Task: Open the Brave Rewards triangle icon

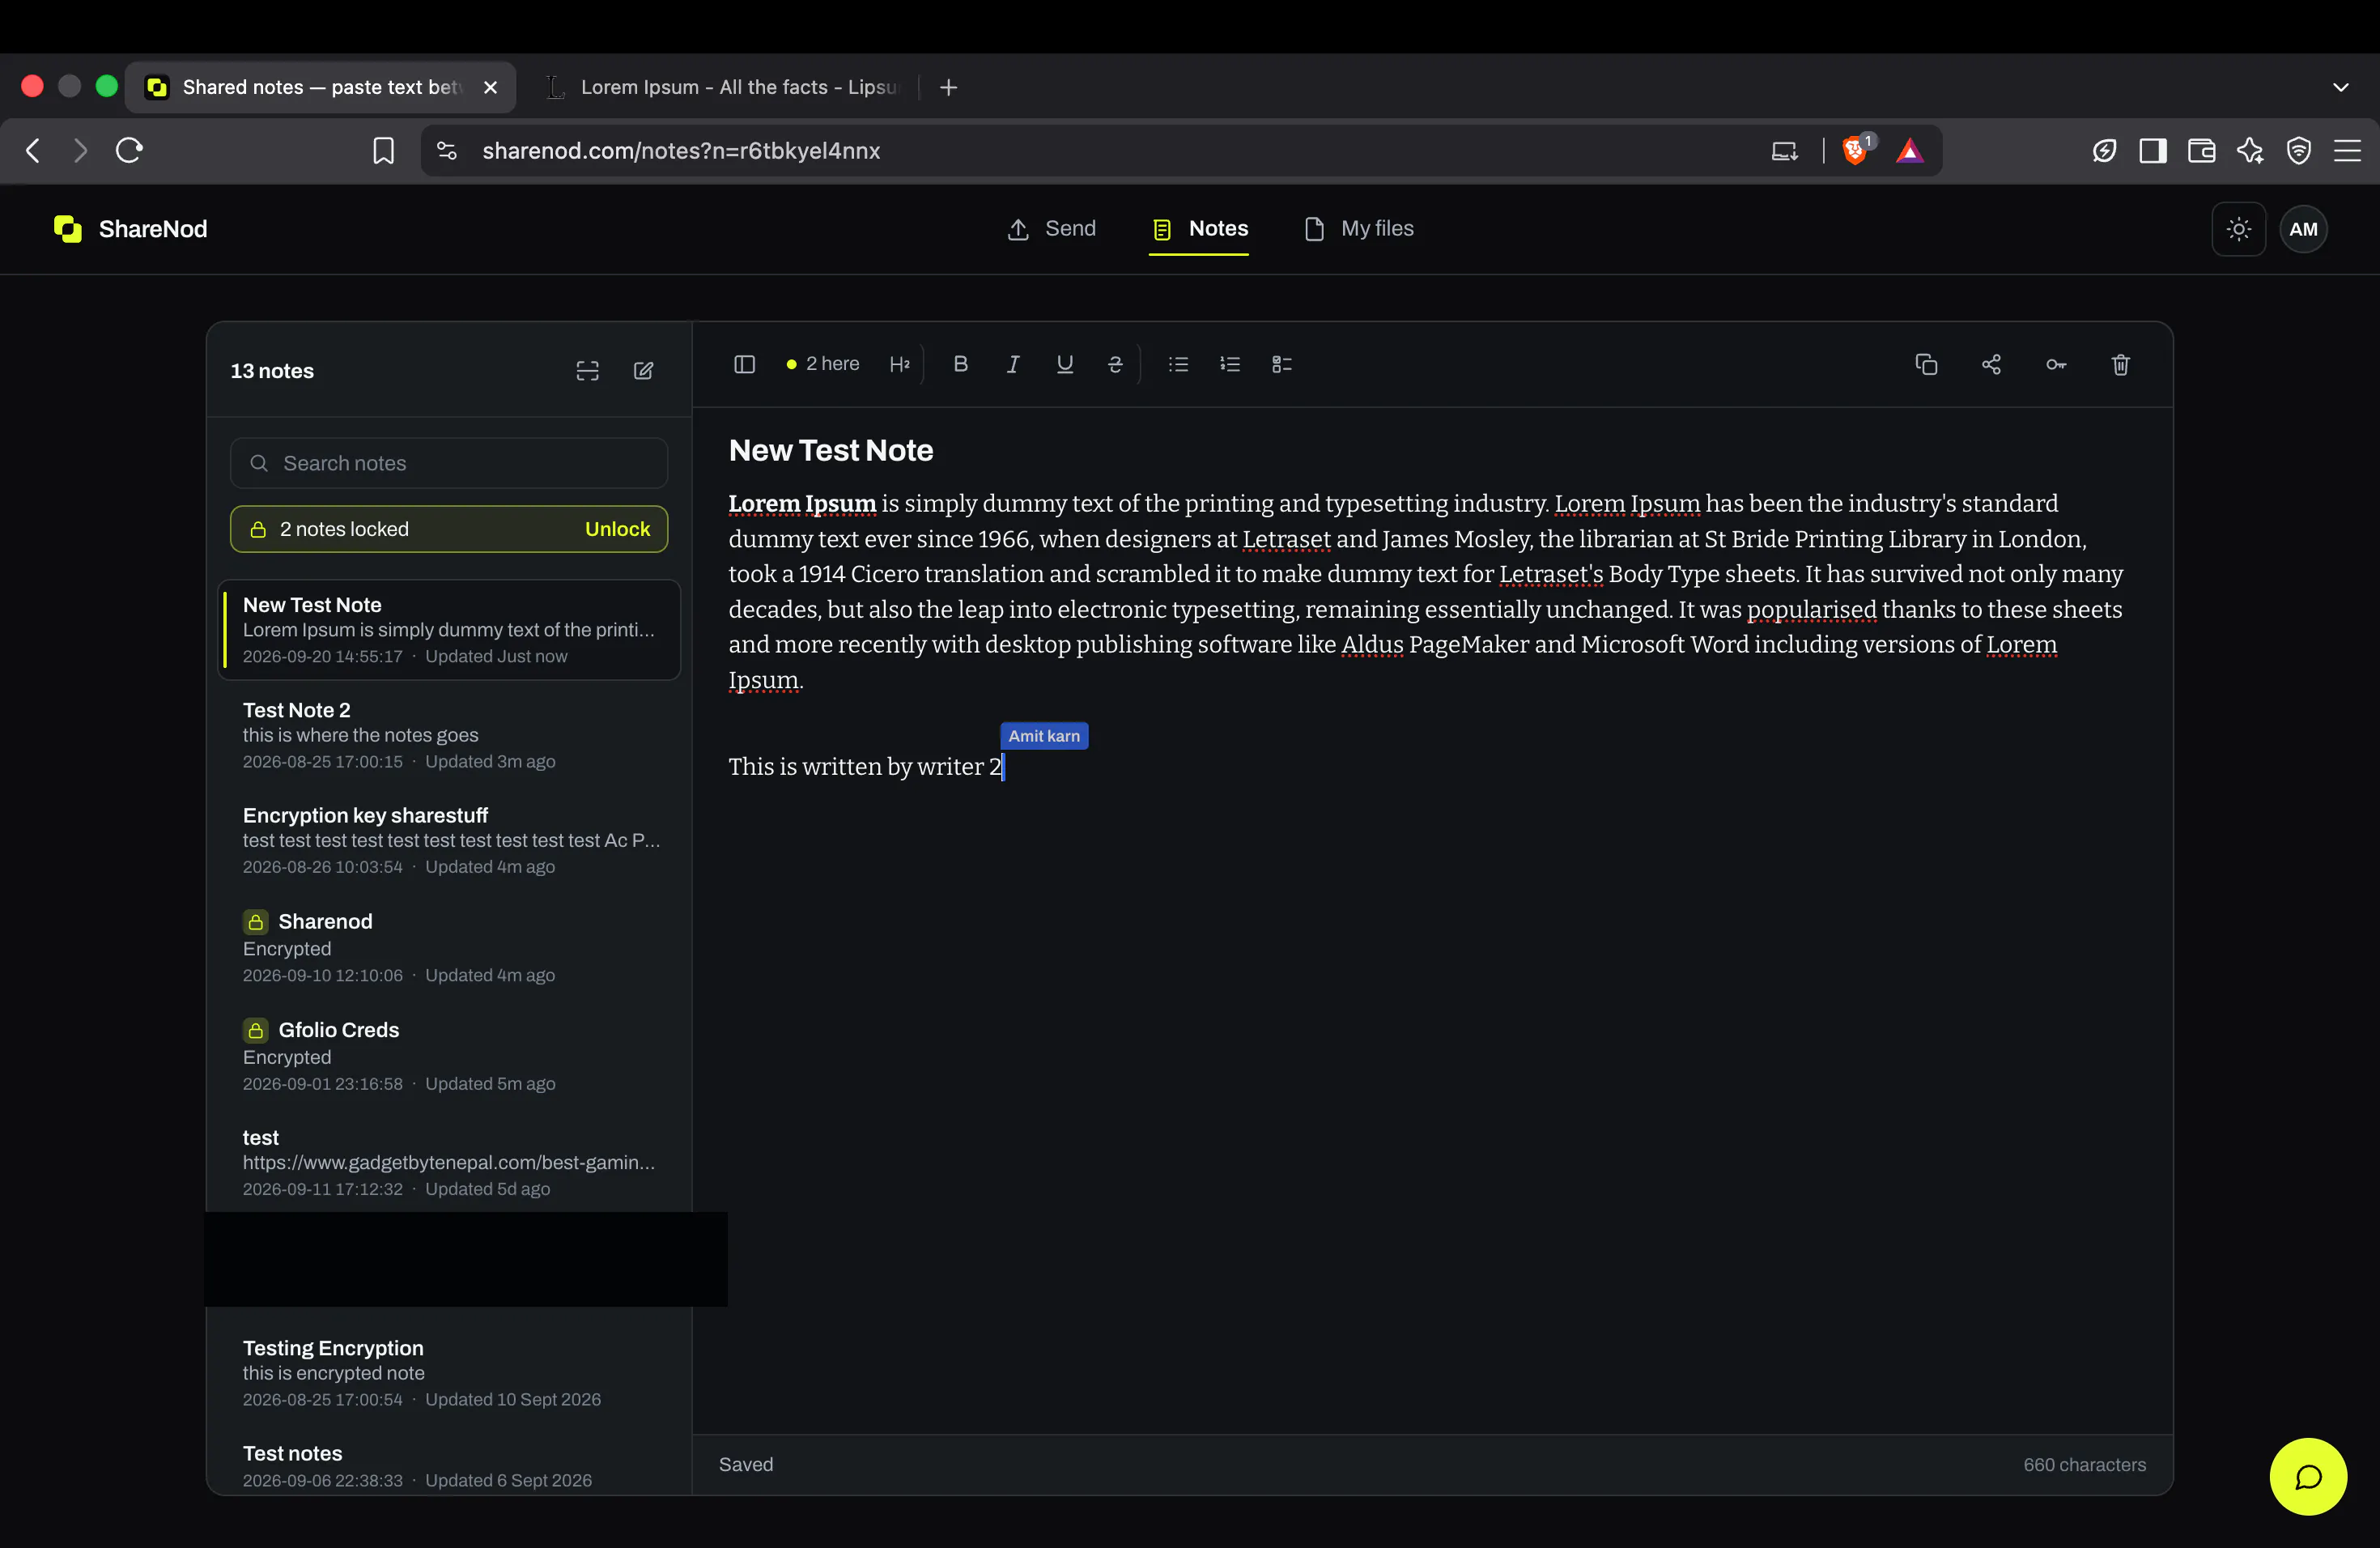Action: (x=1910, y=151)
